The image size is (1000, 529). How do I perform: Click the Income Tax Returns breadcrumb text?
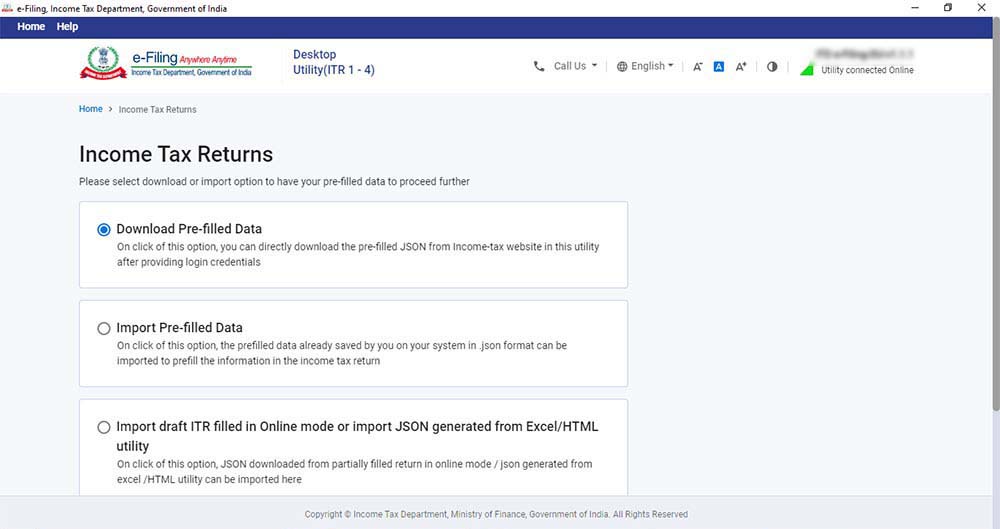point(157,109)
